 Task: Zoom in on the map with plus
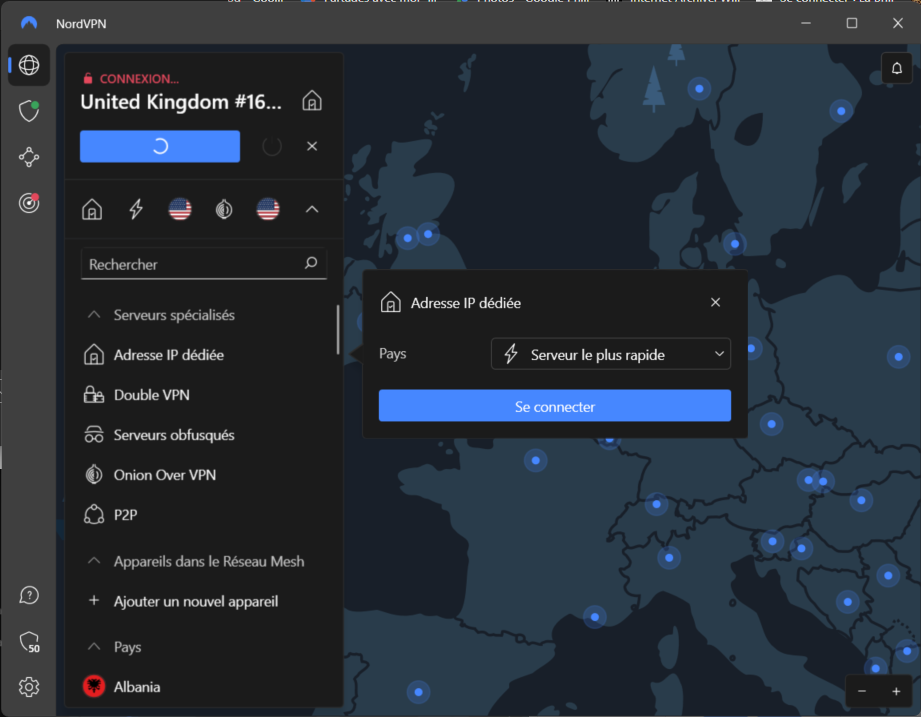(x=895, y=691)
